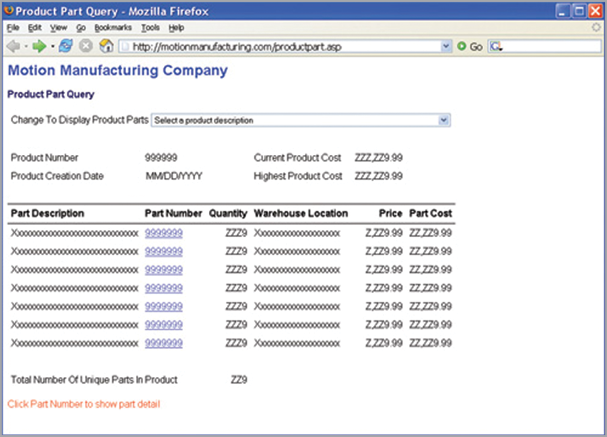
Task: Open the Forward button history dropdown arrow
Action: 52,46
